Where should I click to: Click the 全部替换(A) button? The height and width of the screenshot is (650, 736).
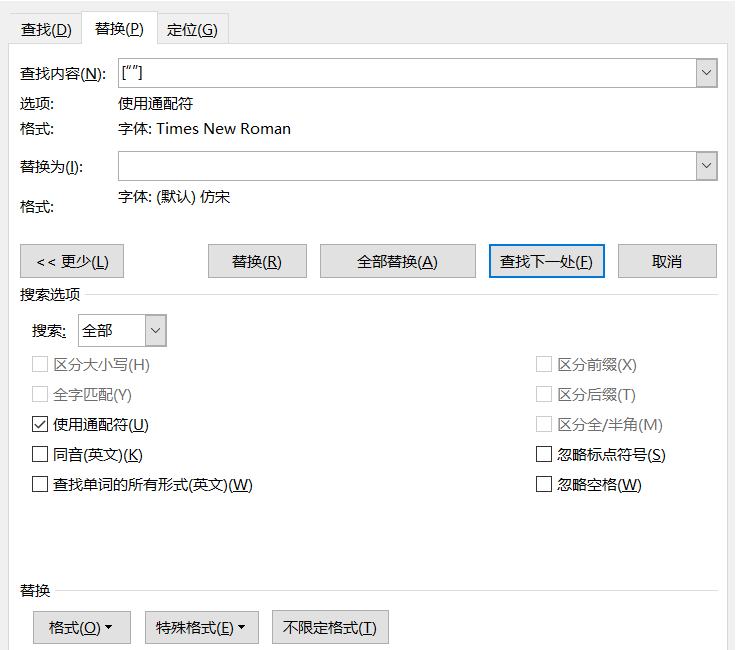(397, 261)
